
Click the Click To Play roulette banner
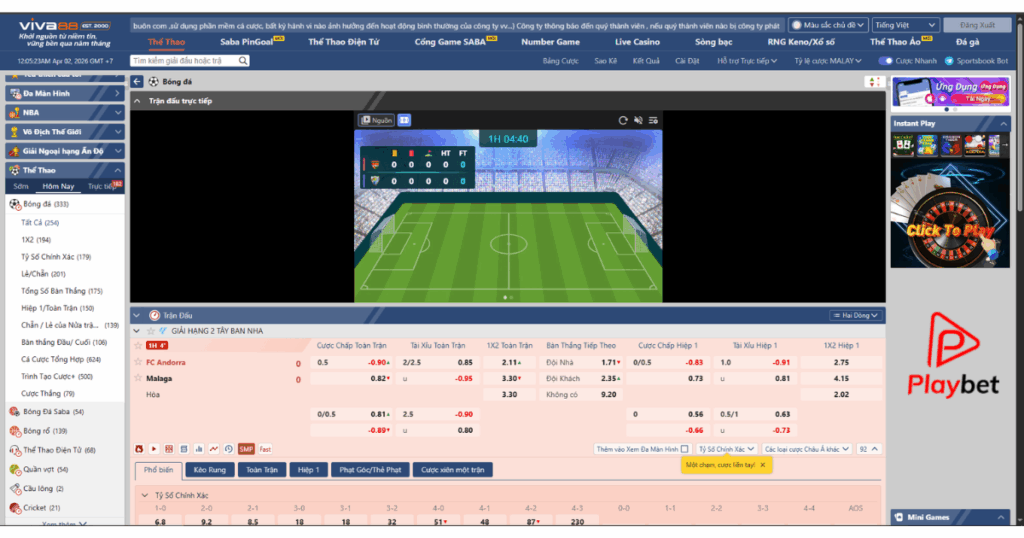coord(950,215)
